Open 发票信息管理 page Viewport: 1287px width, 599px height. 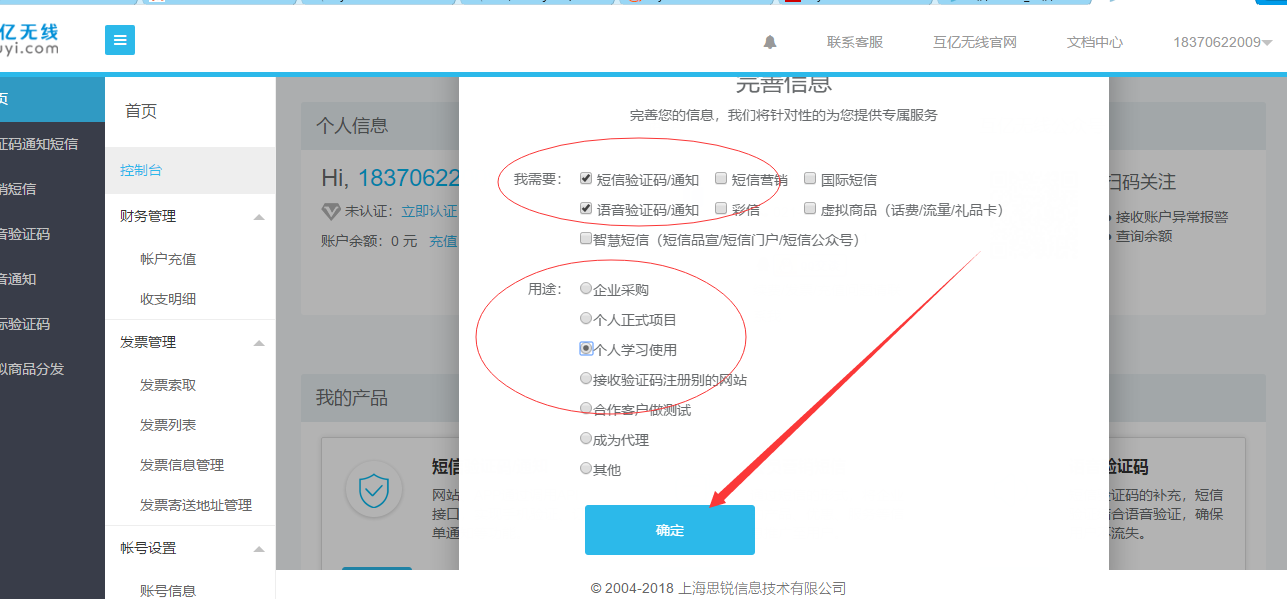tap(182, 465)
